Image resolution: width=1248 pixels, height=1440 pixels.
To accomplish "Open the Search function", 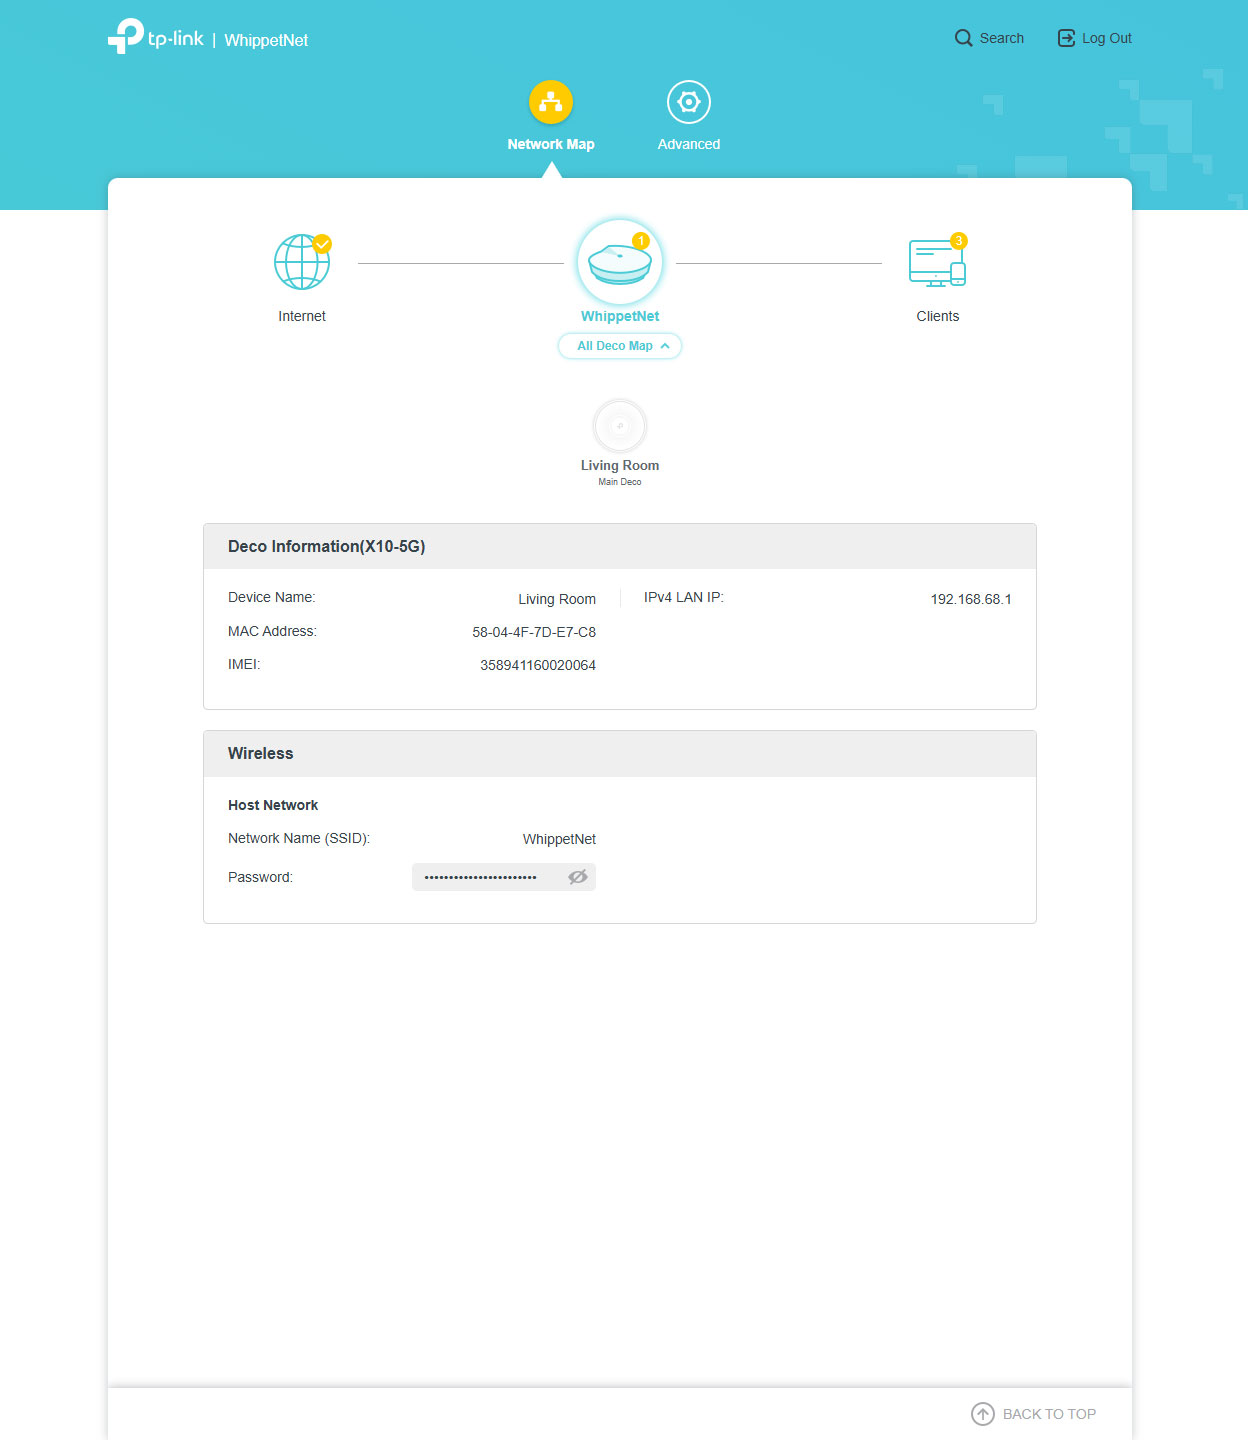I will click(x=989, y=38).
